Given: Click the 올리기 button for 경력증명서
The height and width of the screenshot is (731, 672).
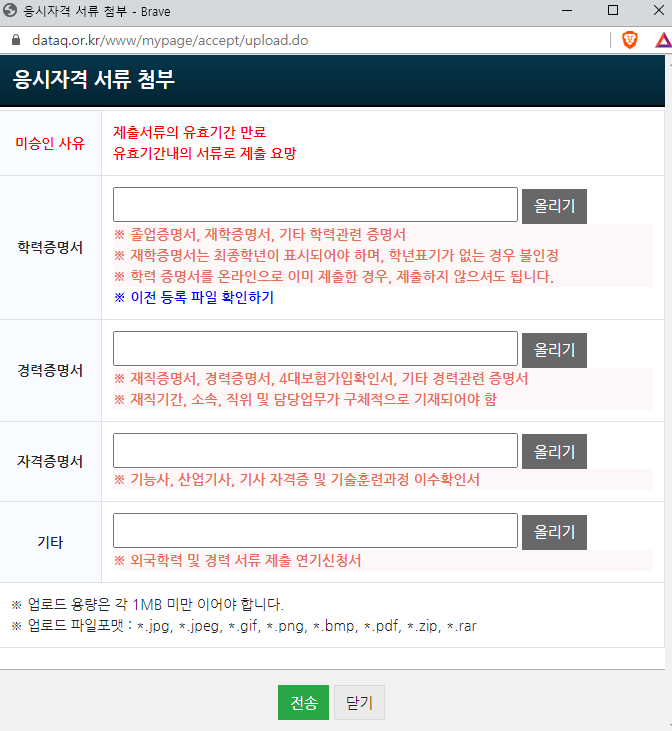Looking at the screenshot, I should click(x=554, y=350).
